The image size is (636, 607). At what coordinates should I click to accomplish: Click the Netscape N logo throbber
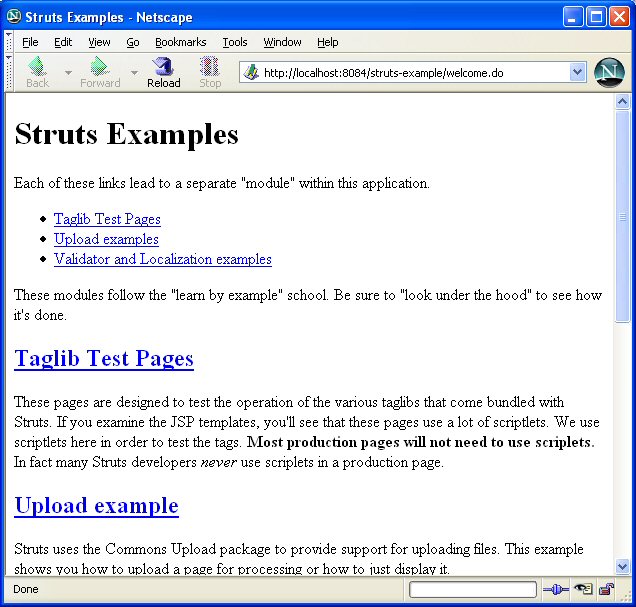[609, 73]
